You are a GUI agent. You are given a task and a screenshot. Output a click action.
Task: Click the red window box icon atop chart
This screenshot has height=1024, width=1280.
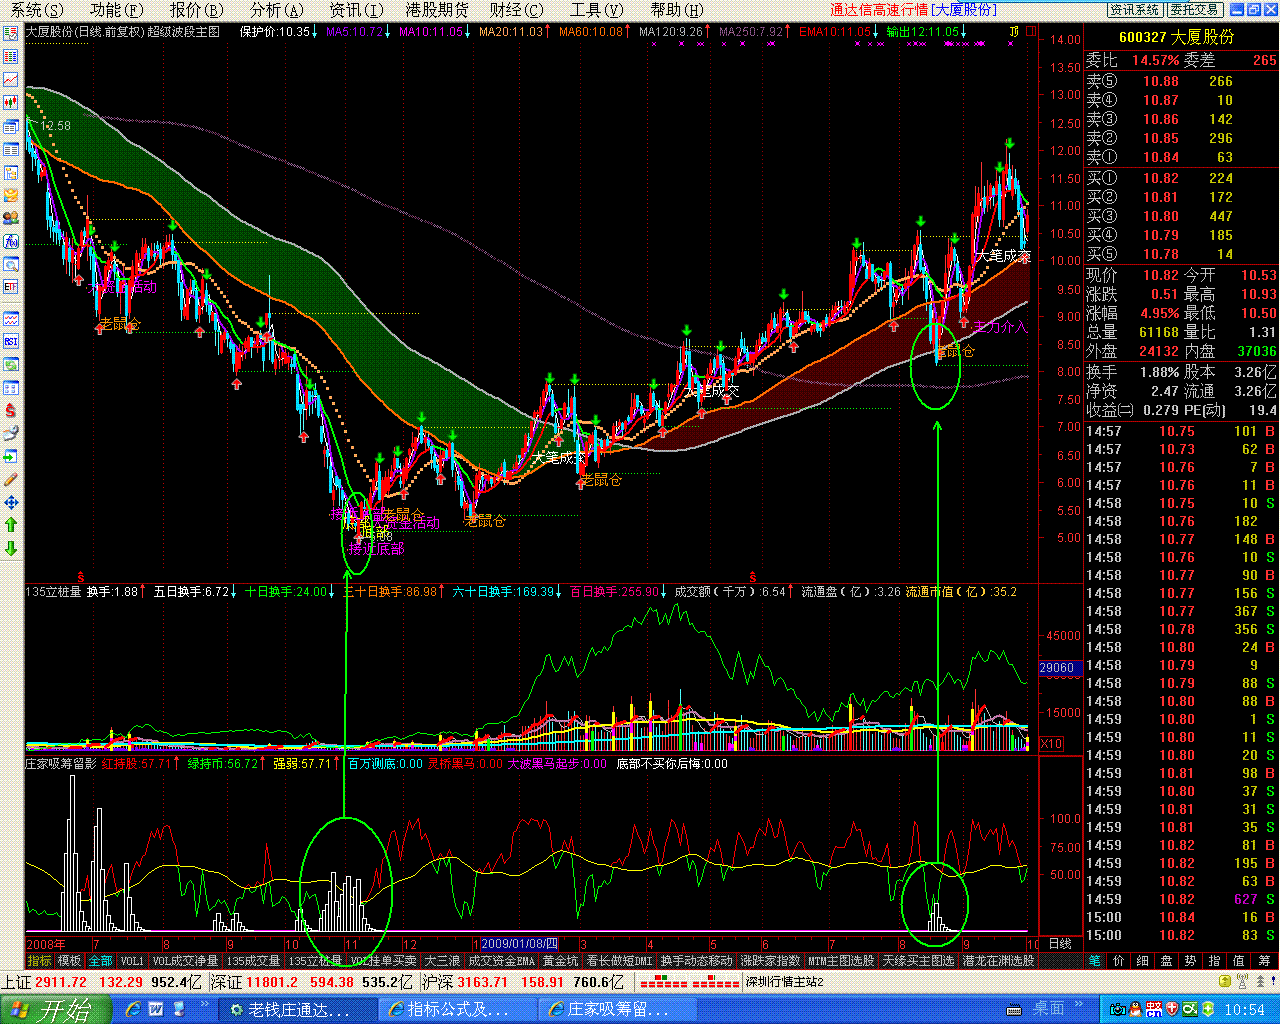pyautogui.click(x=1030, y=31)
